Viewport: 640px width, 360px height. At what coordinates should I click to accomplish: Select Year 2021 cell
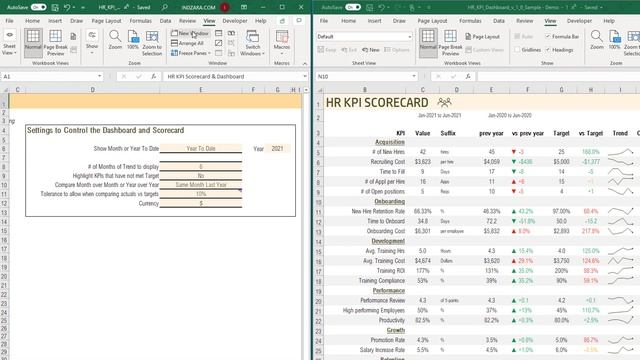pos(277,149)
